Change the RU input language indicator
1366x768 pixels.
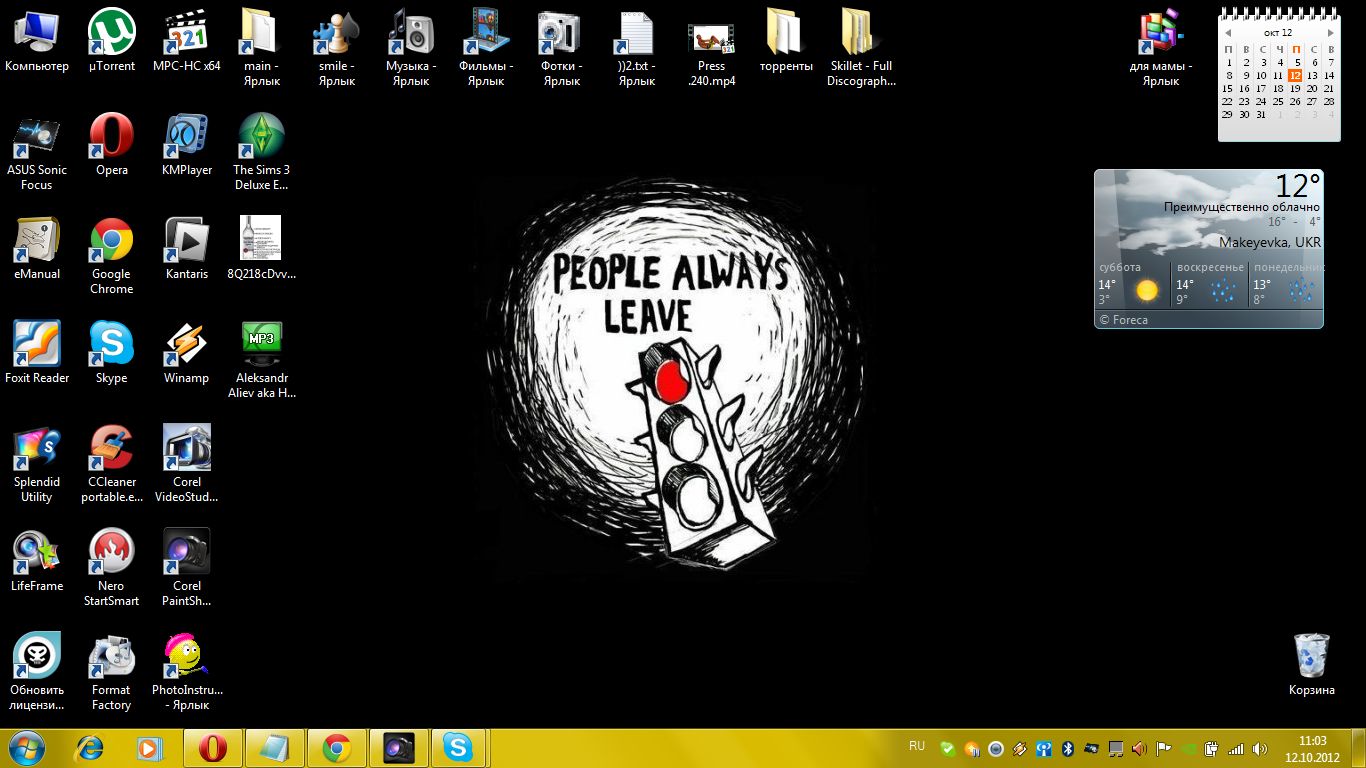(x=917, y=746)
